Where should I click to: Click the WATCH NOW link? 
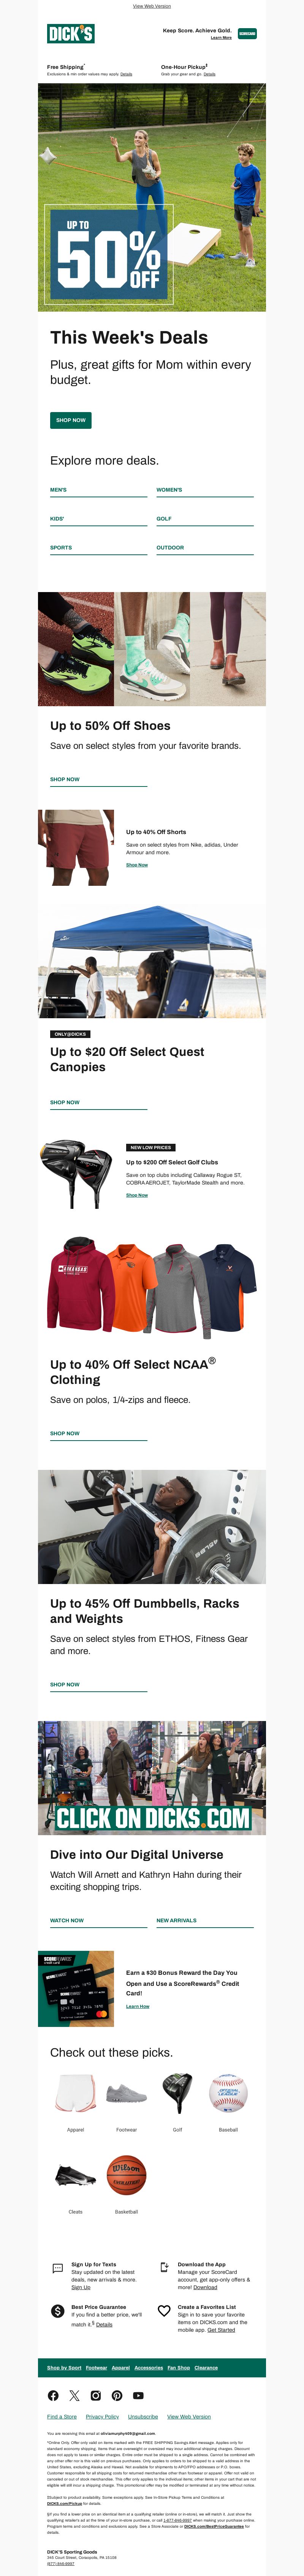coord(67,1920)
